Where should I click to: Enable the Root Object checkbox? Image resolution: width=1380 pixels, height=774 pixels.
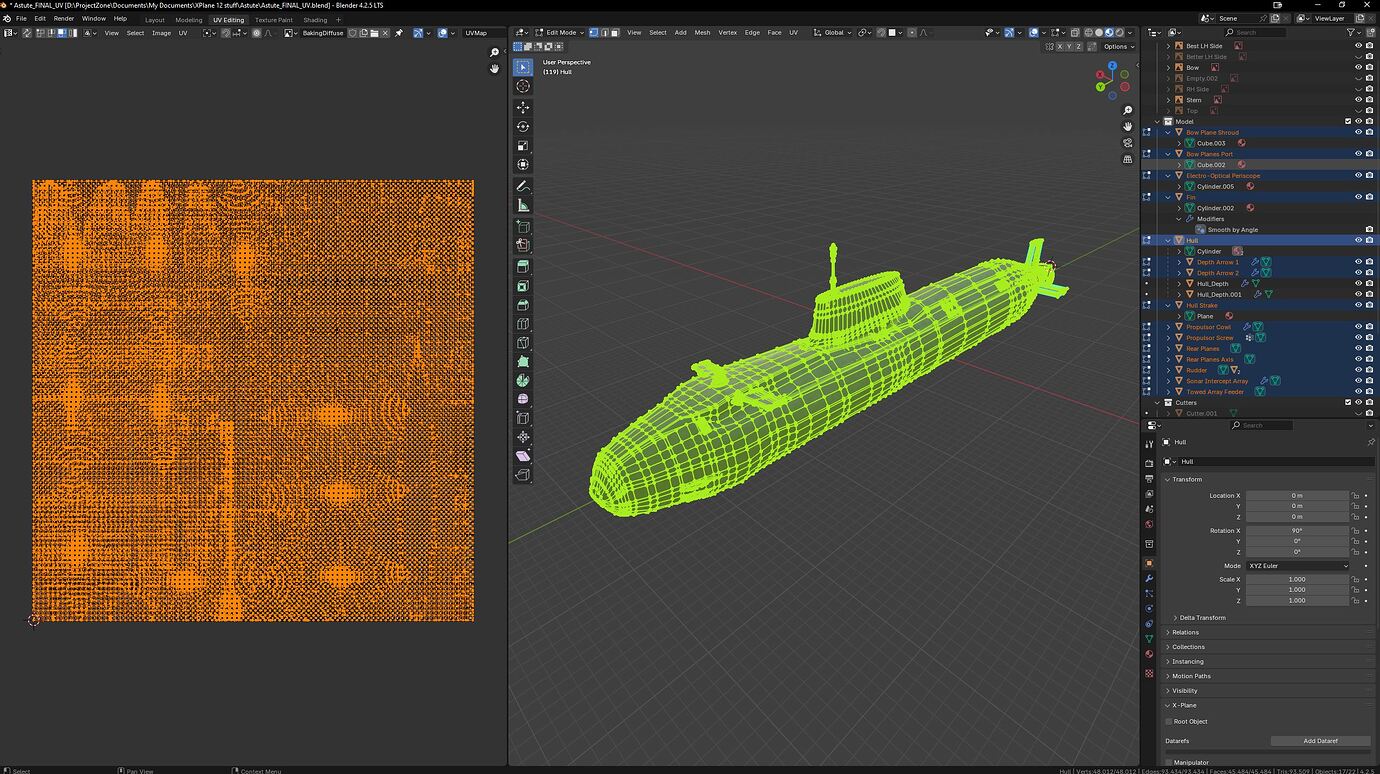pyautogui.click(x=1169, y=721)
